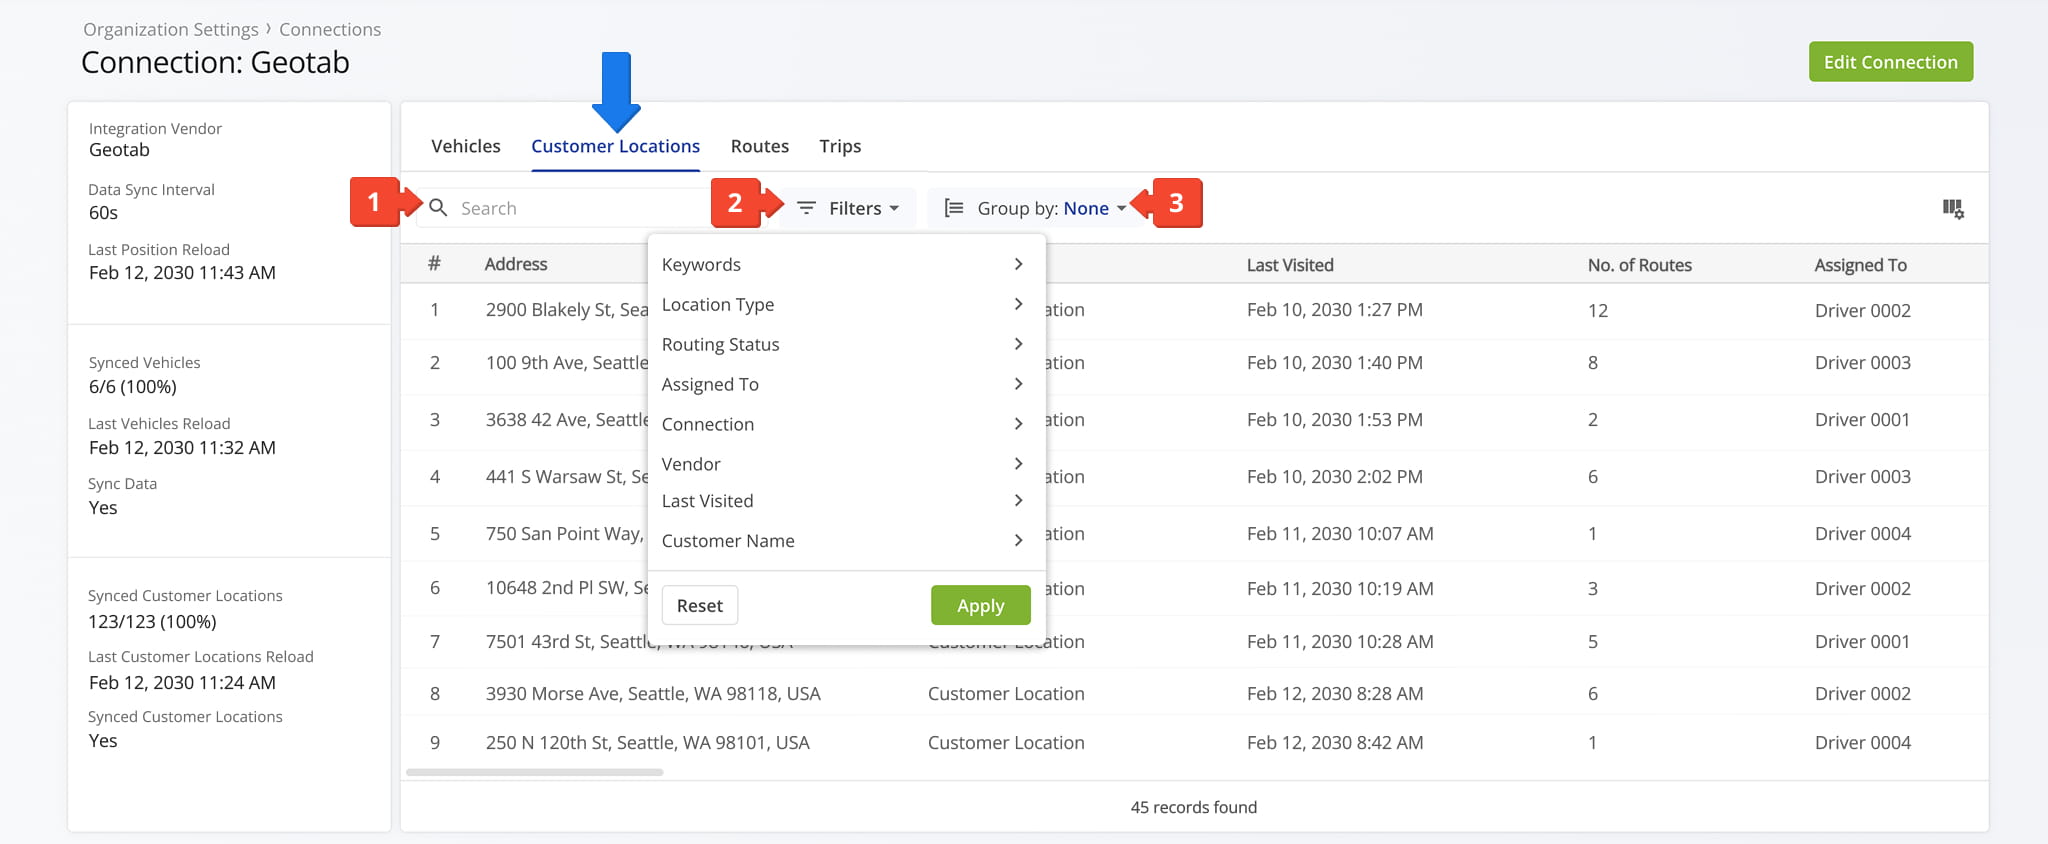Expand the Vendor filter
The height and width of the screenshot is (844, 2048).
pos(845,464)
